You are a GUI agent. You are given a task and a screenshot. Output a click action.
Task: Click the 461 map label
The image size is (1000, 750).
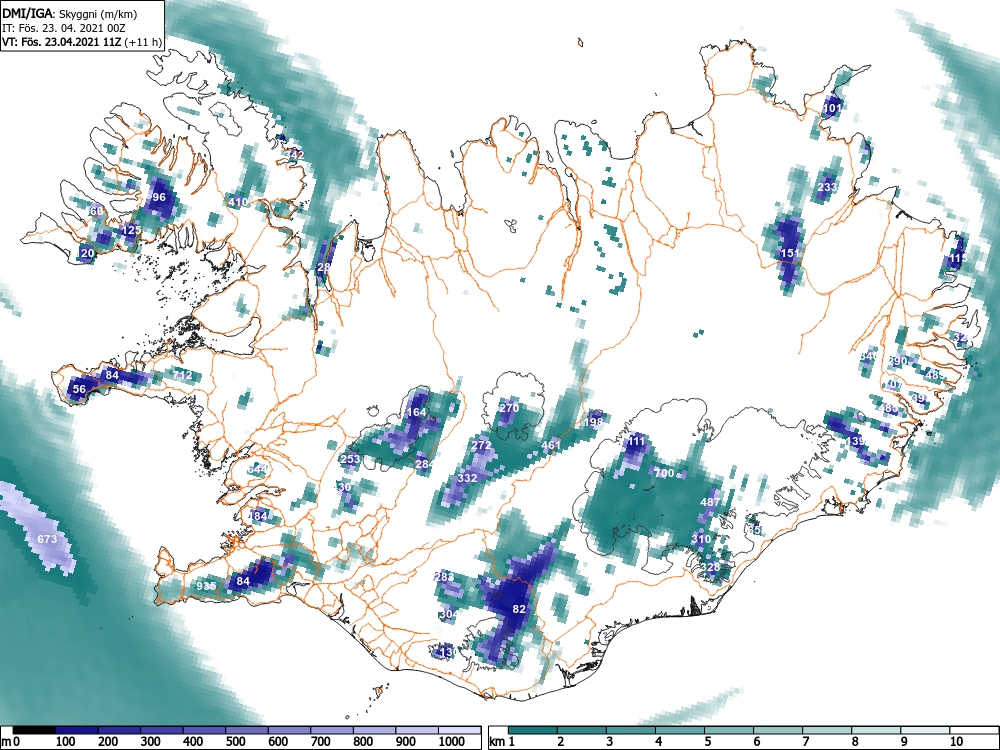[551, 445]
